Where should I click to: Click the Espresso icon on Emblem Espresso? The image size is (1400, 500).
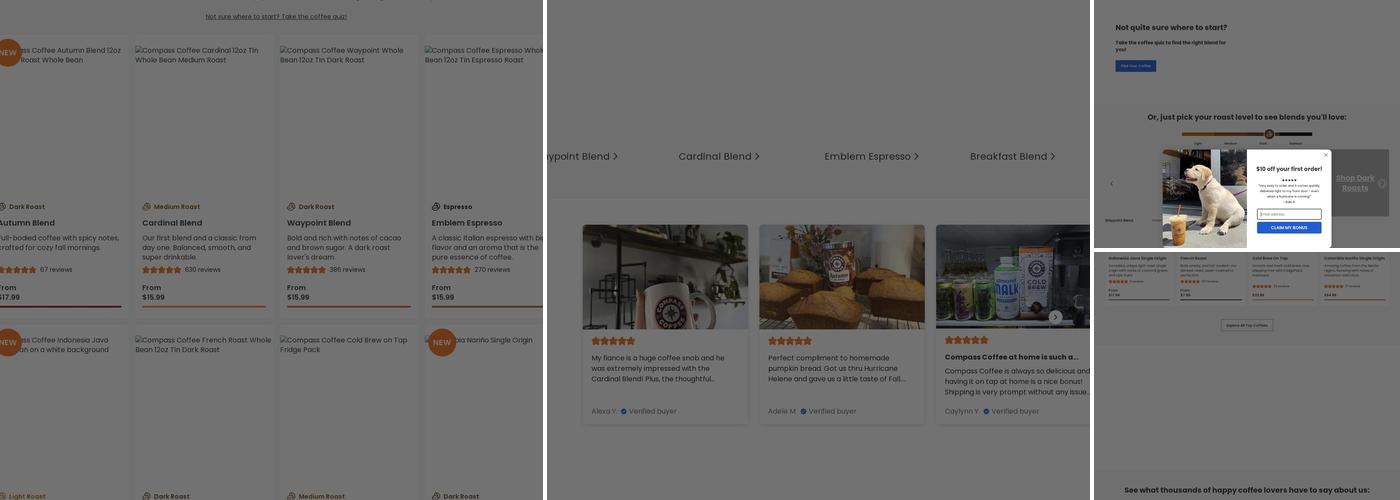tap(436, 207)
